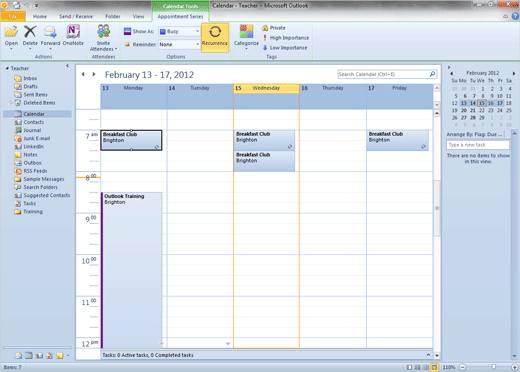Image resolution: width=520 pixels, height=372 pixels.
Task: Switch to the Home ribbon tab
Action: coord(40,16)
